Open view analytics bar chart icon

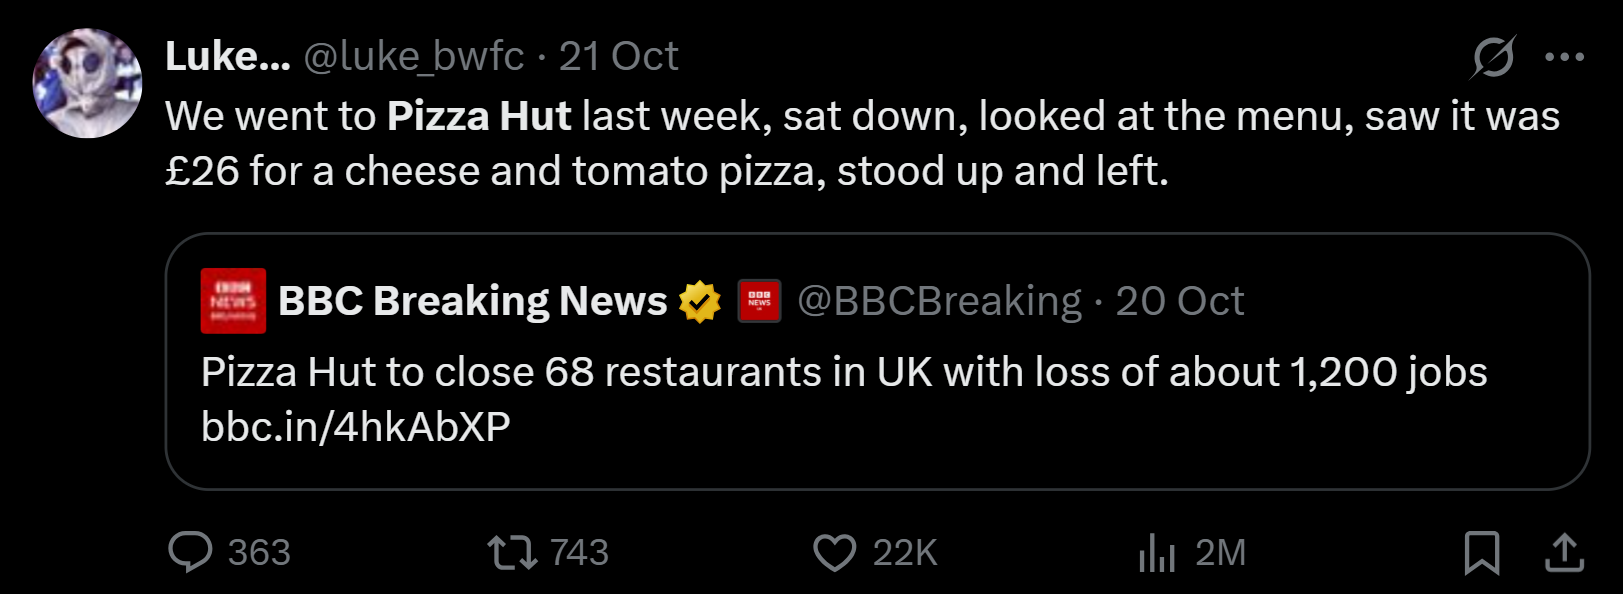[x=1157, y=552]
